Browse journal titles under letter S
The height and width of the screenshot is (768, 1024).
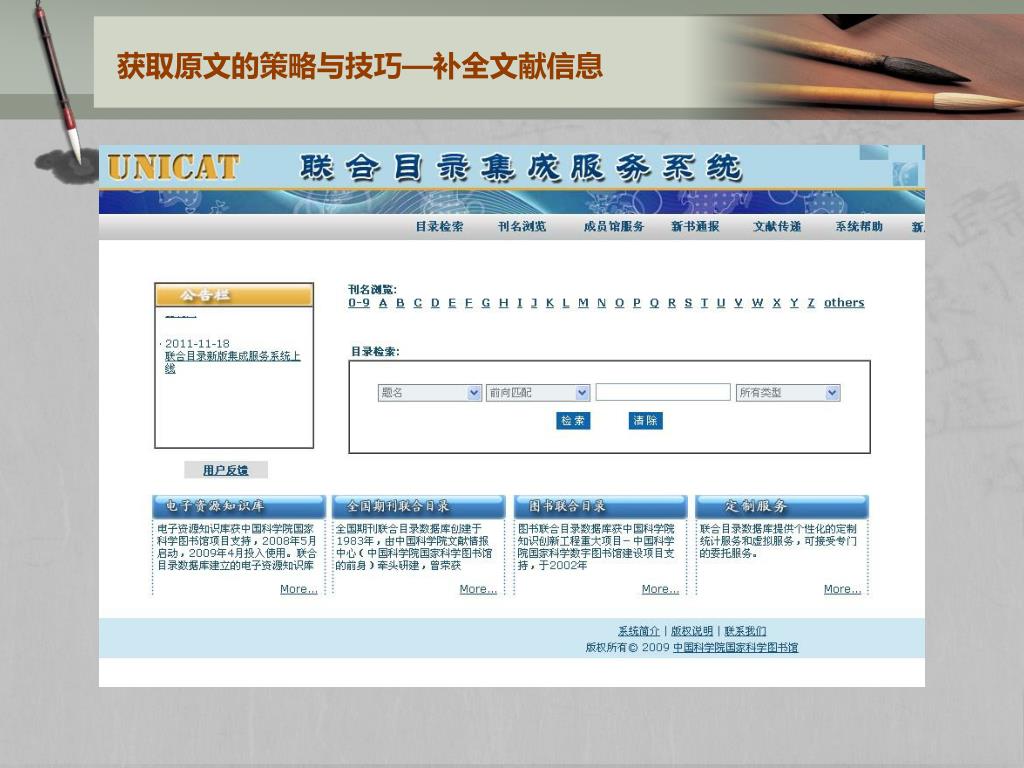pyautogui.click(x=688, y=303)
